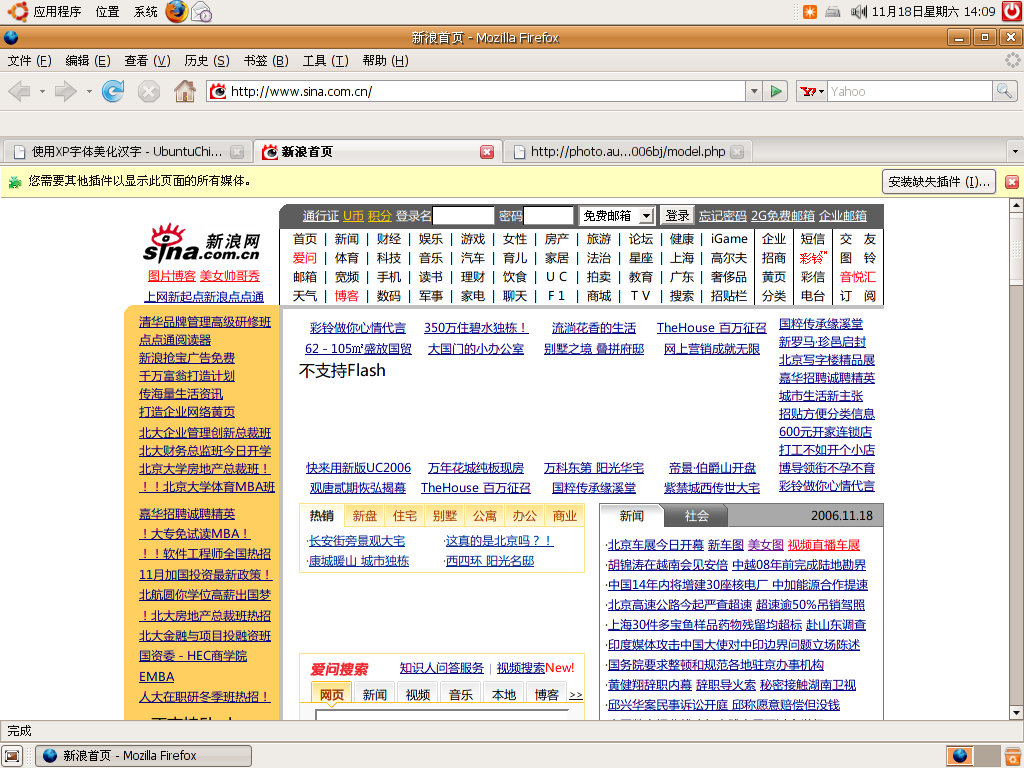1024x768 pixels.
Task: Open the 图片博客 link
Action: coord(172,276)
